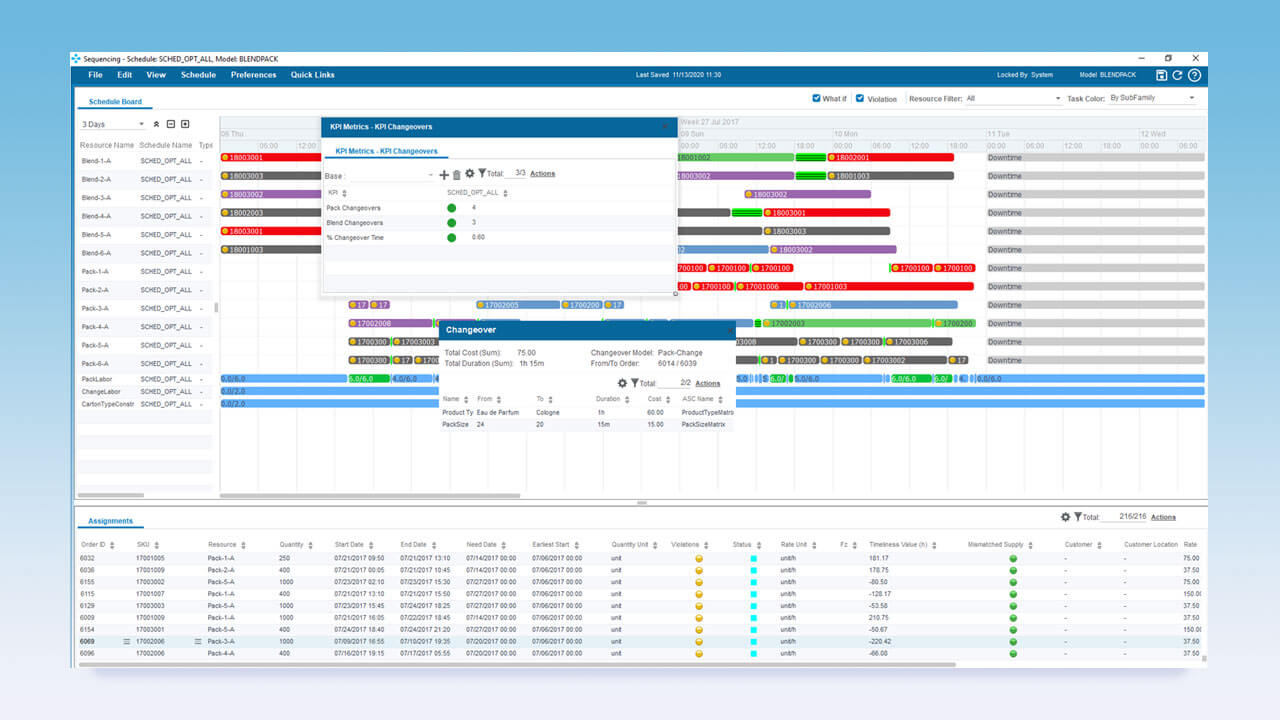Click the refresh icon in header
The width and height of the screenshot is (1280, 720).
pyautogui.click(x=1177, y=75)
